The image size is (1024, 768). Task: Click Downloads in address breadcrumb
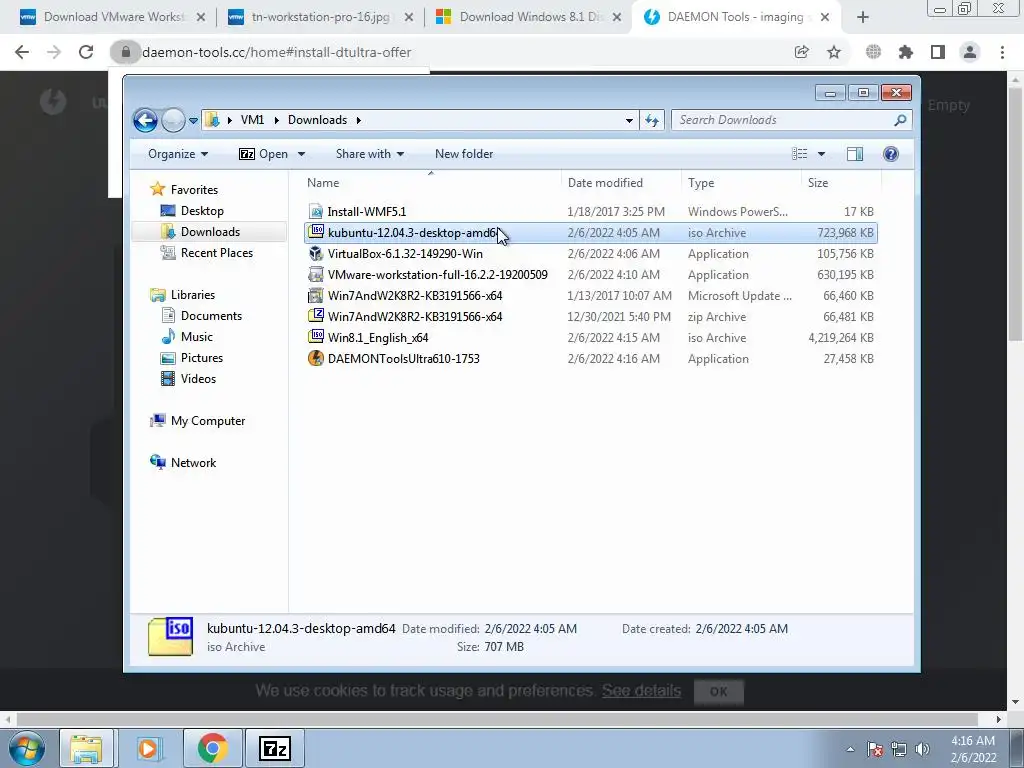317,120
